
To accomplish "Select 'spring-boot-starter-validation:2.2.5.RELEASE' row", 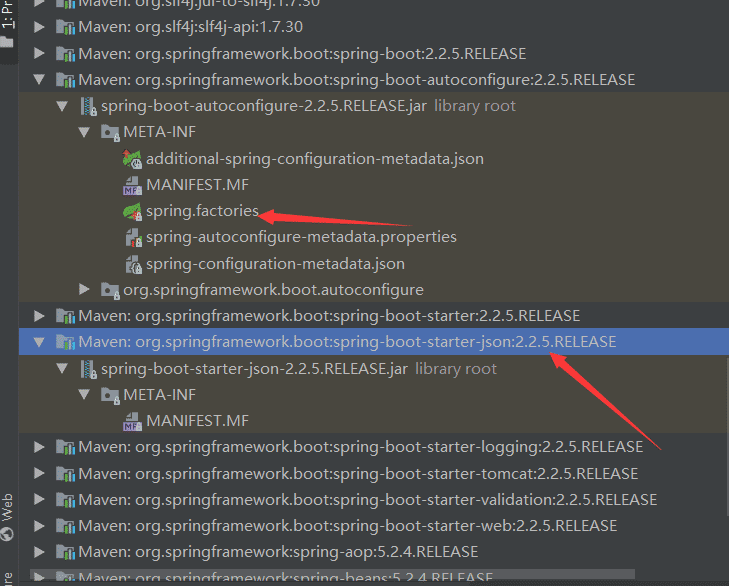I will coord(368,499).
